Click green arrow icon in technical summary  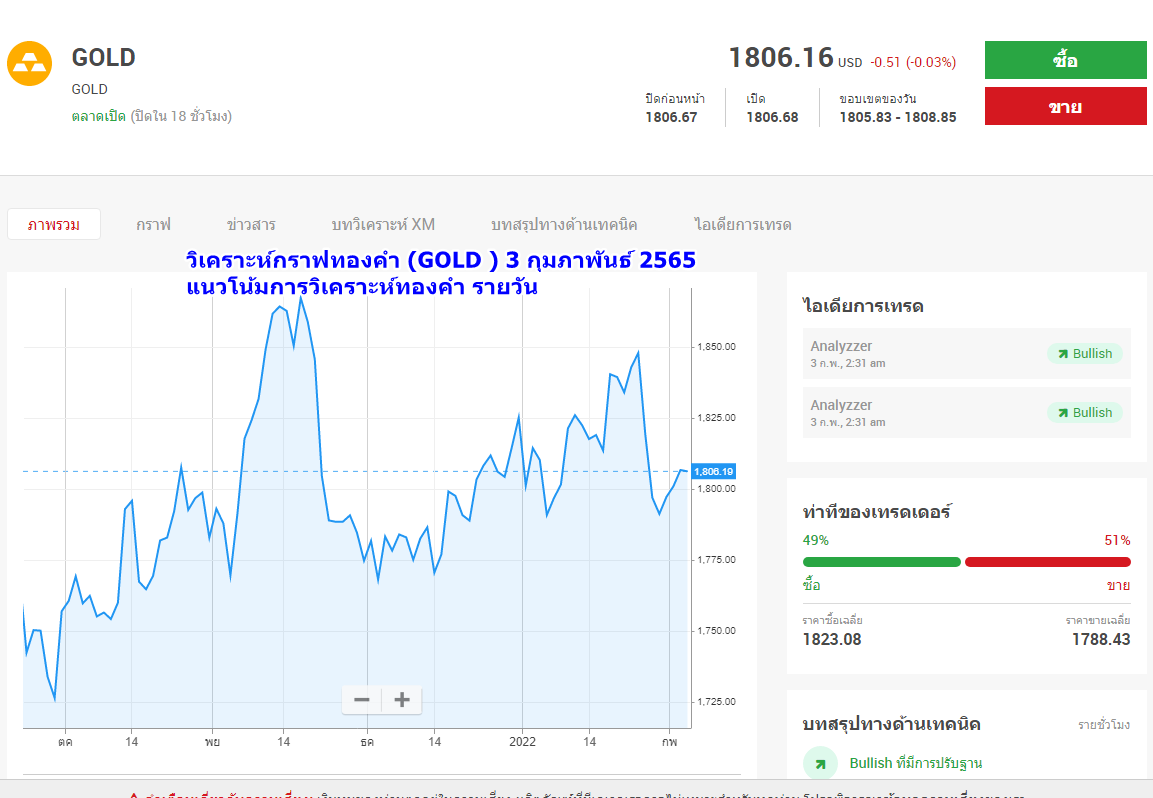click(x=820, y=763)
